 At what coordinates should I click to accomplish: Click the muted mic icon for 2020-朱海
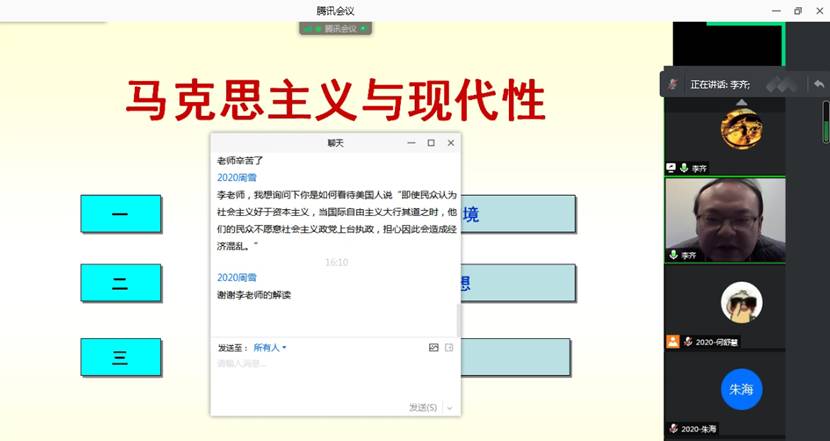click(x=688, y=428)
